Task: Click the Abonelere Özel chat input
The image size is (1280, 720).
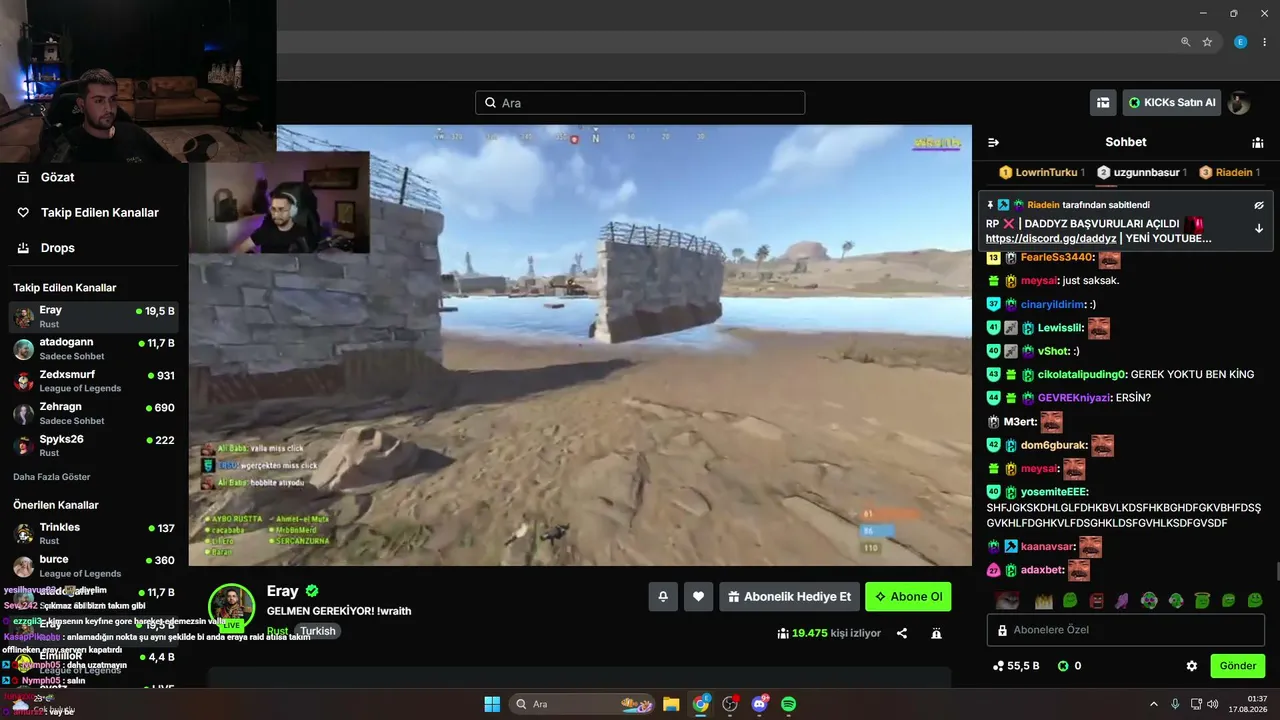Action: coord(1126,630)
